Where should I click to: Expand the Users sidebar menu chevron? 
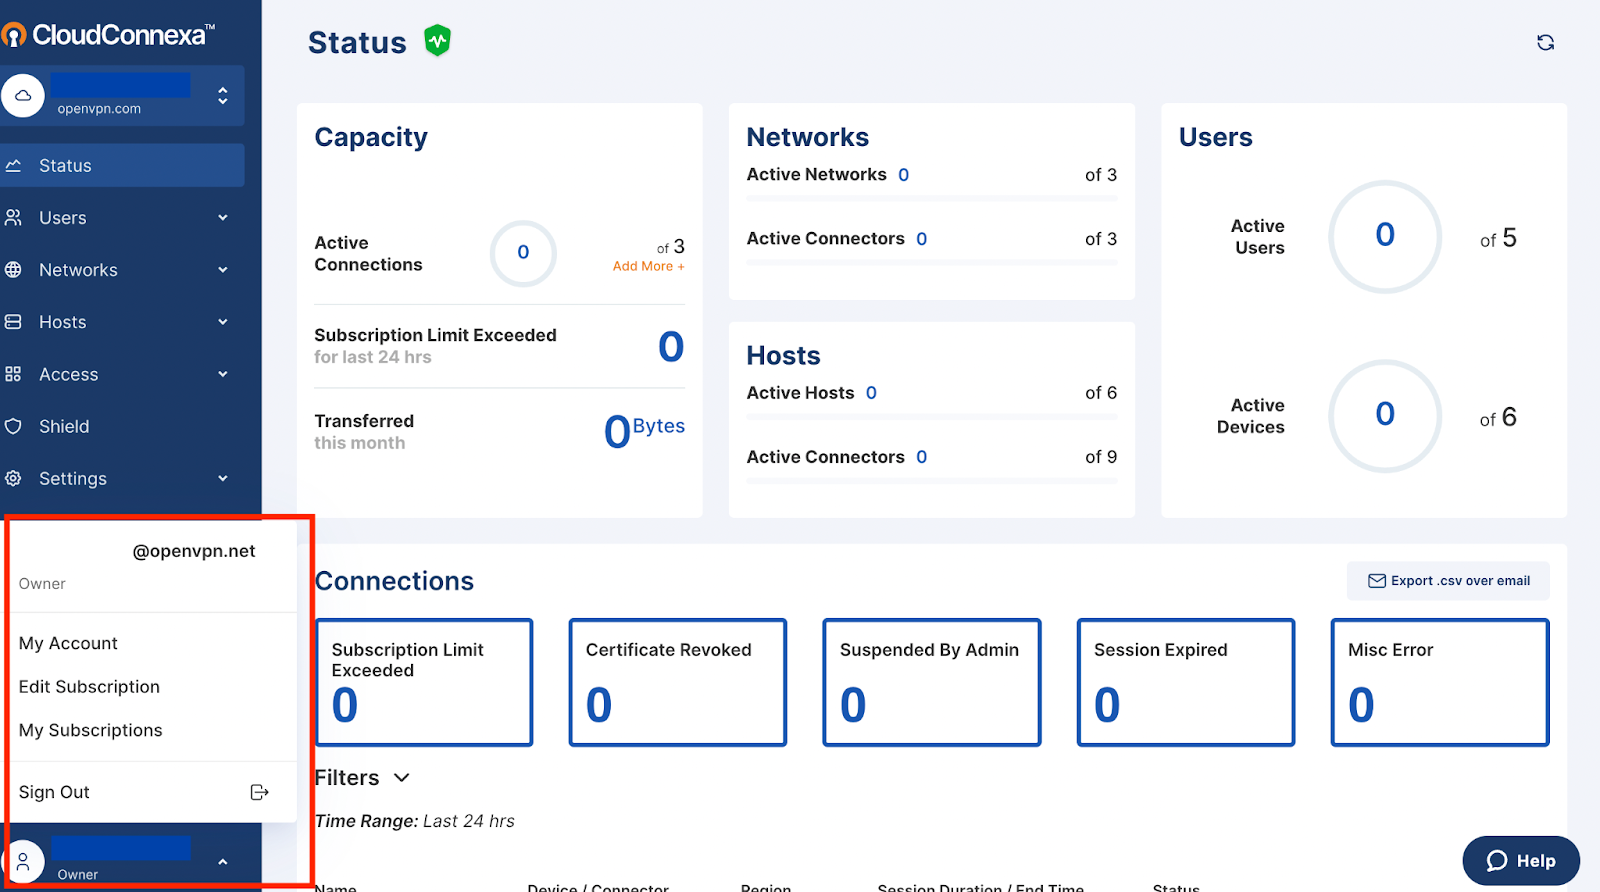(x=223, y=217)
